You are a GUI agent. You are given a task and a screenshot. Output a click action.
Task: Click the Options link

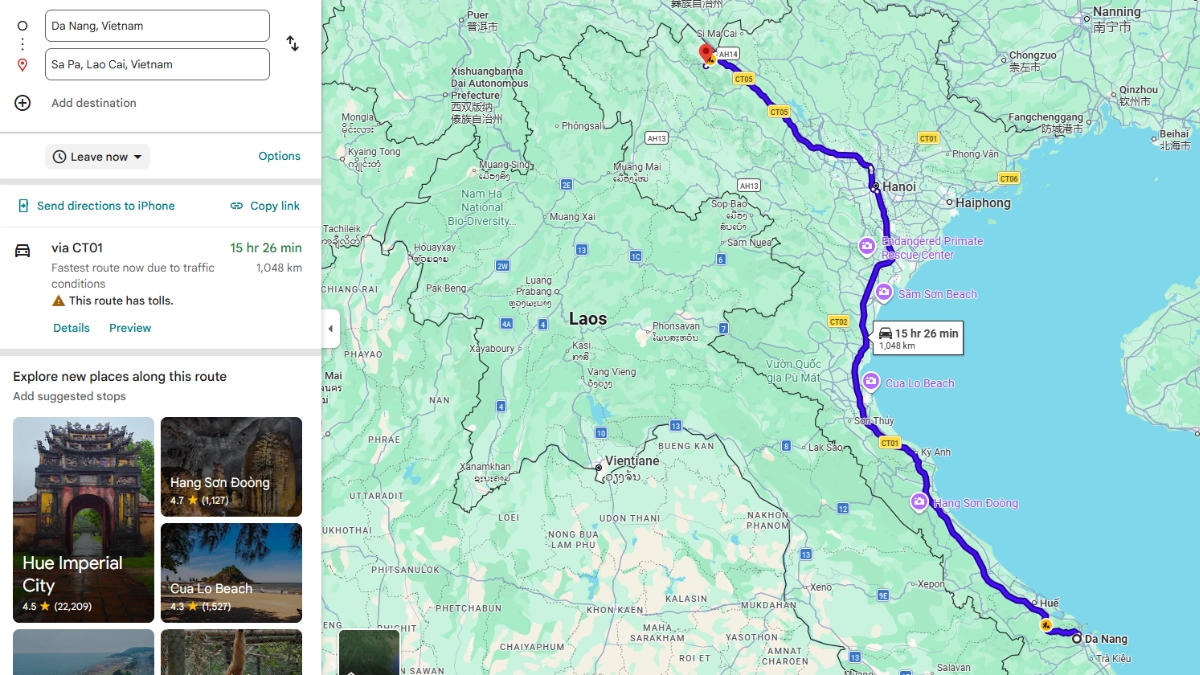click(x=279, y=156)
